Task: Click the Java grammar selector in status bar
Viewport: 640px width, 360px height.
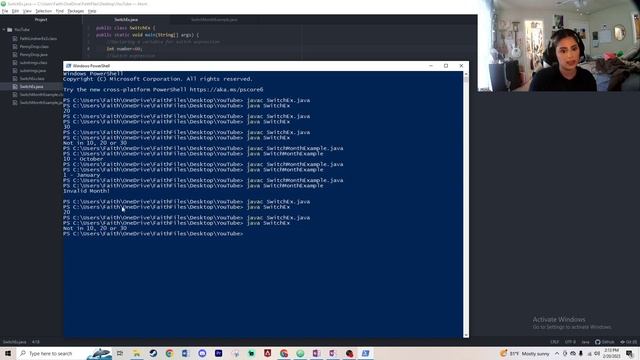Action: pos(585,342)
